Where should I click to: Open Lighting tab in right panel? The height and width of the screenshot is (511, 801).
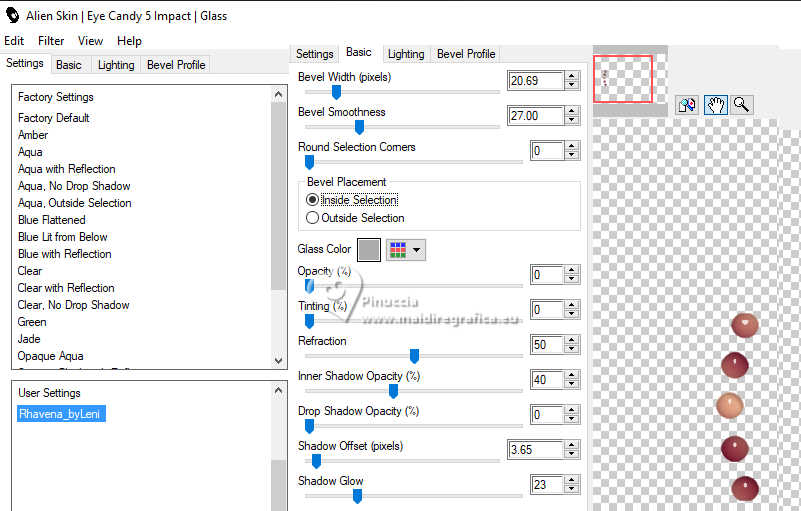(406, 54)
